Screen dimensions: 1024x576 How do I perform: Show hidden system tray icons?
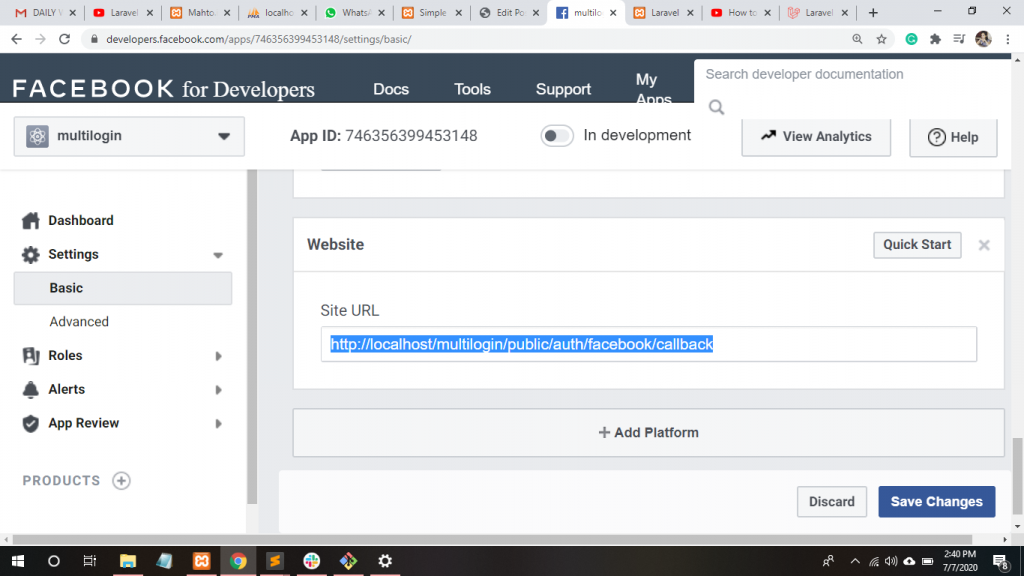[854, 561]
